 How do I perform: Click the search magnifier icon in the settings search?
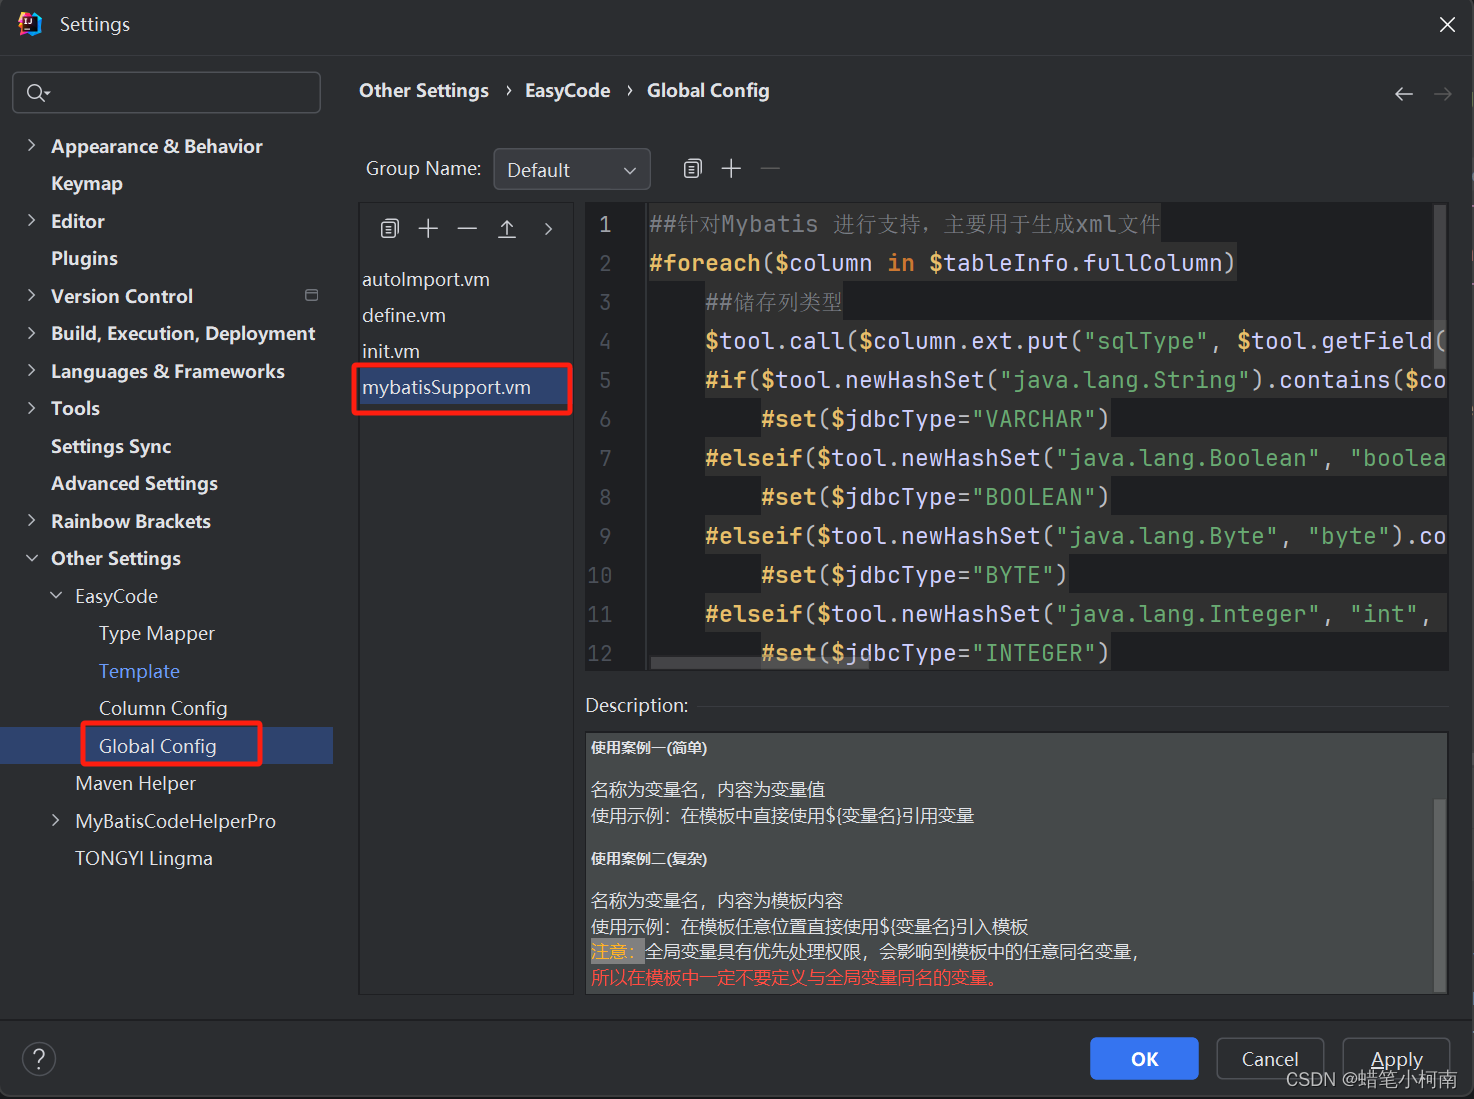coord(37,93)
